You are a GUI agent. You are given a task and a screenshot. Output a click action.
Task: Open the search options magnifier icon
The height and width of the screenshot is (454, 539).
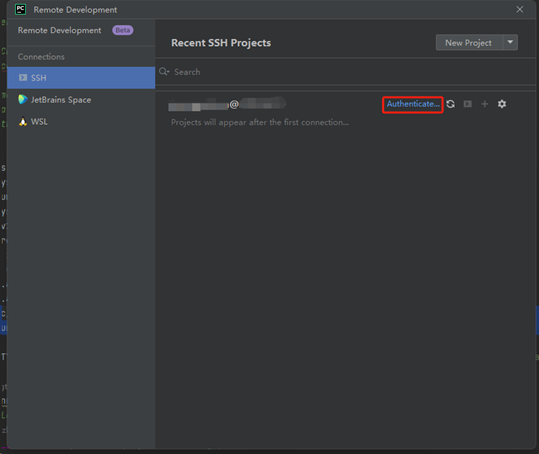tap(164, 71)
